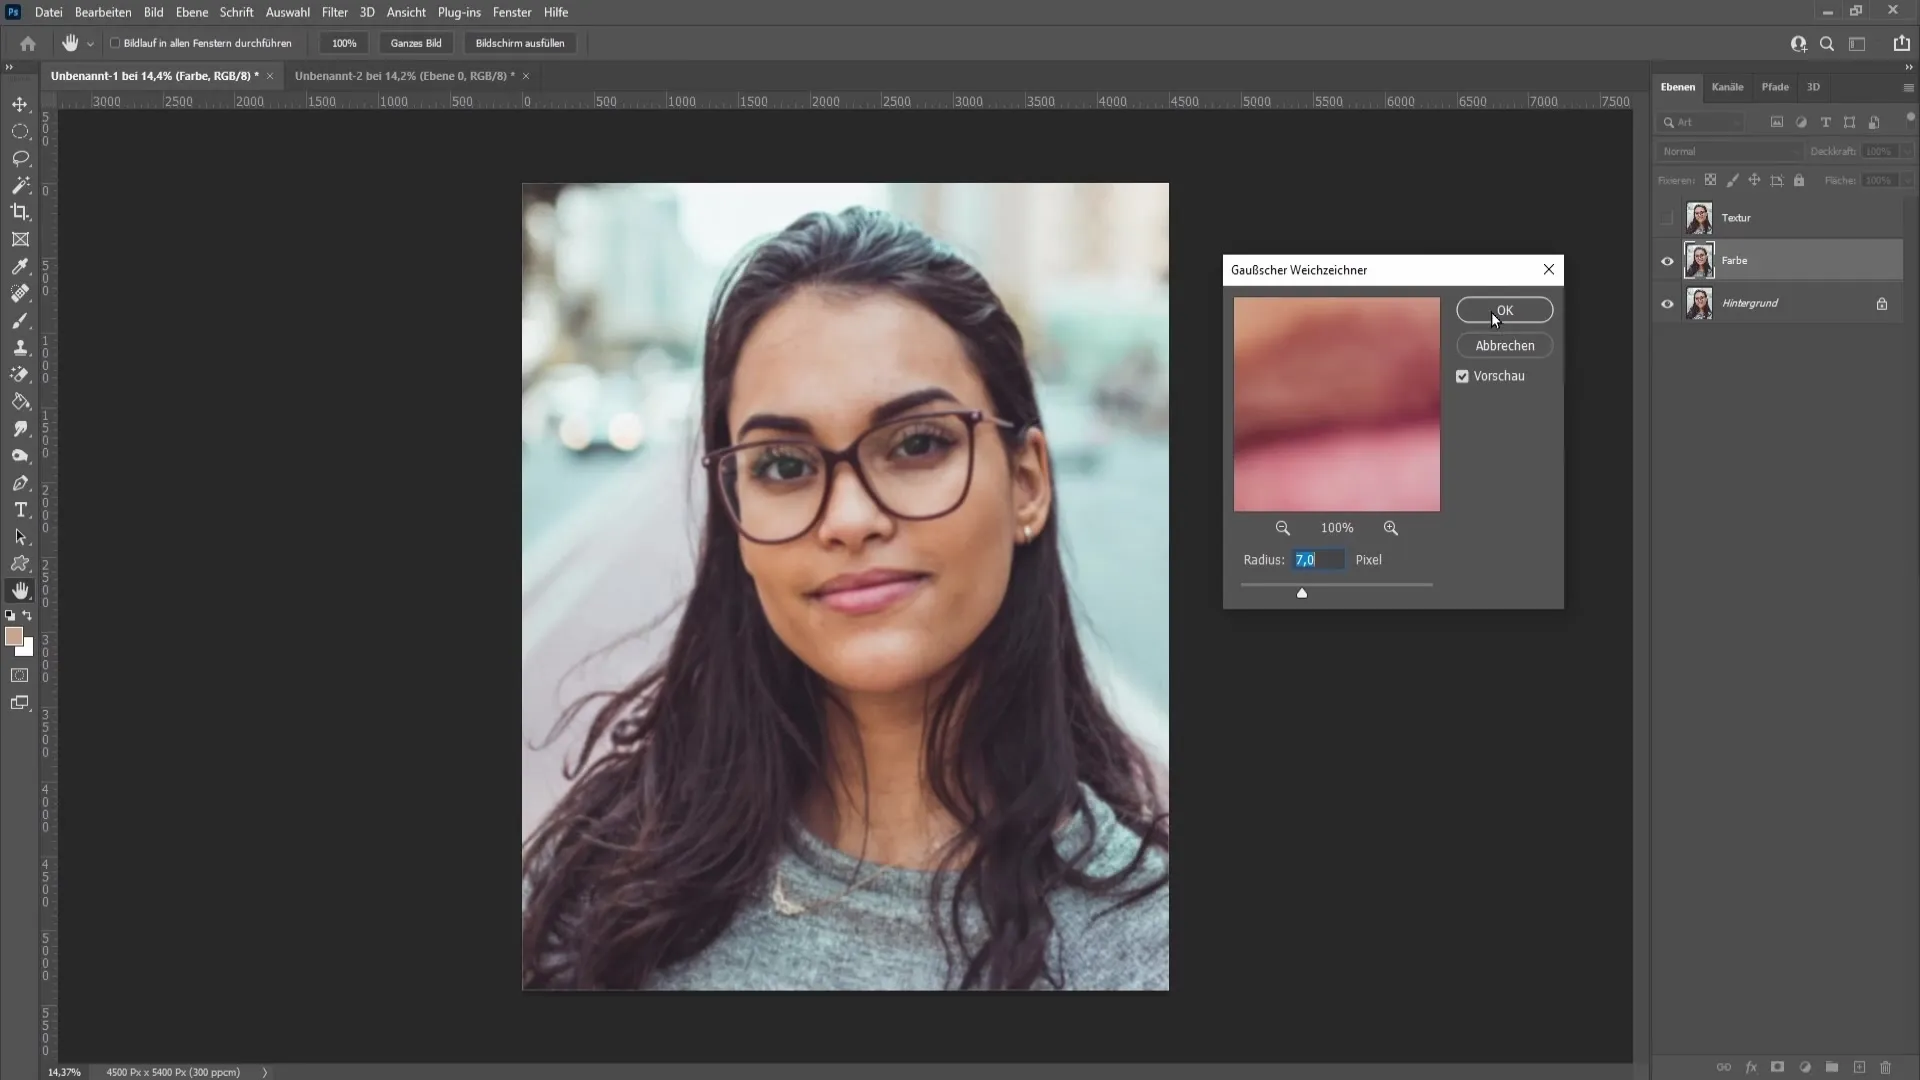Click the Ganzes Bild button
Screen dimensions: 1920x1080
tap(416, 43)
